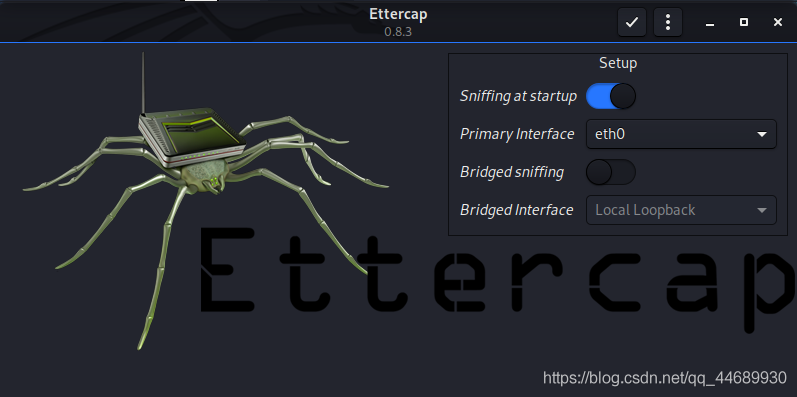Enable the Bridged sniffing switch

pos(610,172)
